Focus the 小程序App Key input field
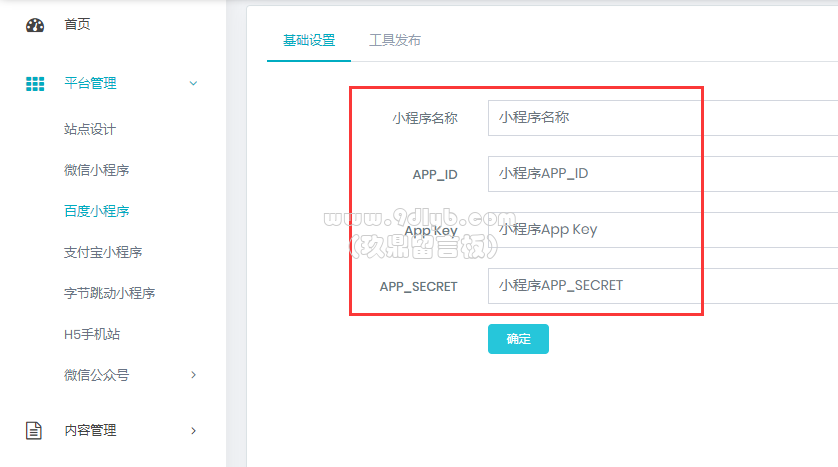This screenshot has height=467, width=838. pyautogui.click(x=663, y=230)
